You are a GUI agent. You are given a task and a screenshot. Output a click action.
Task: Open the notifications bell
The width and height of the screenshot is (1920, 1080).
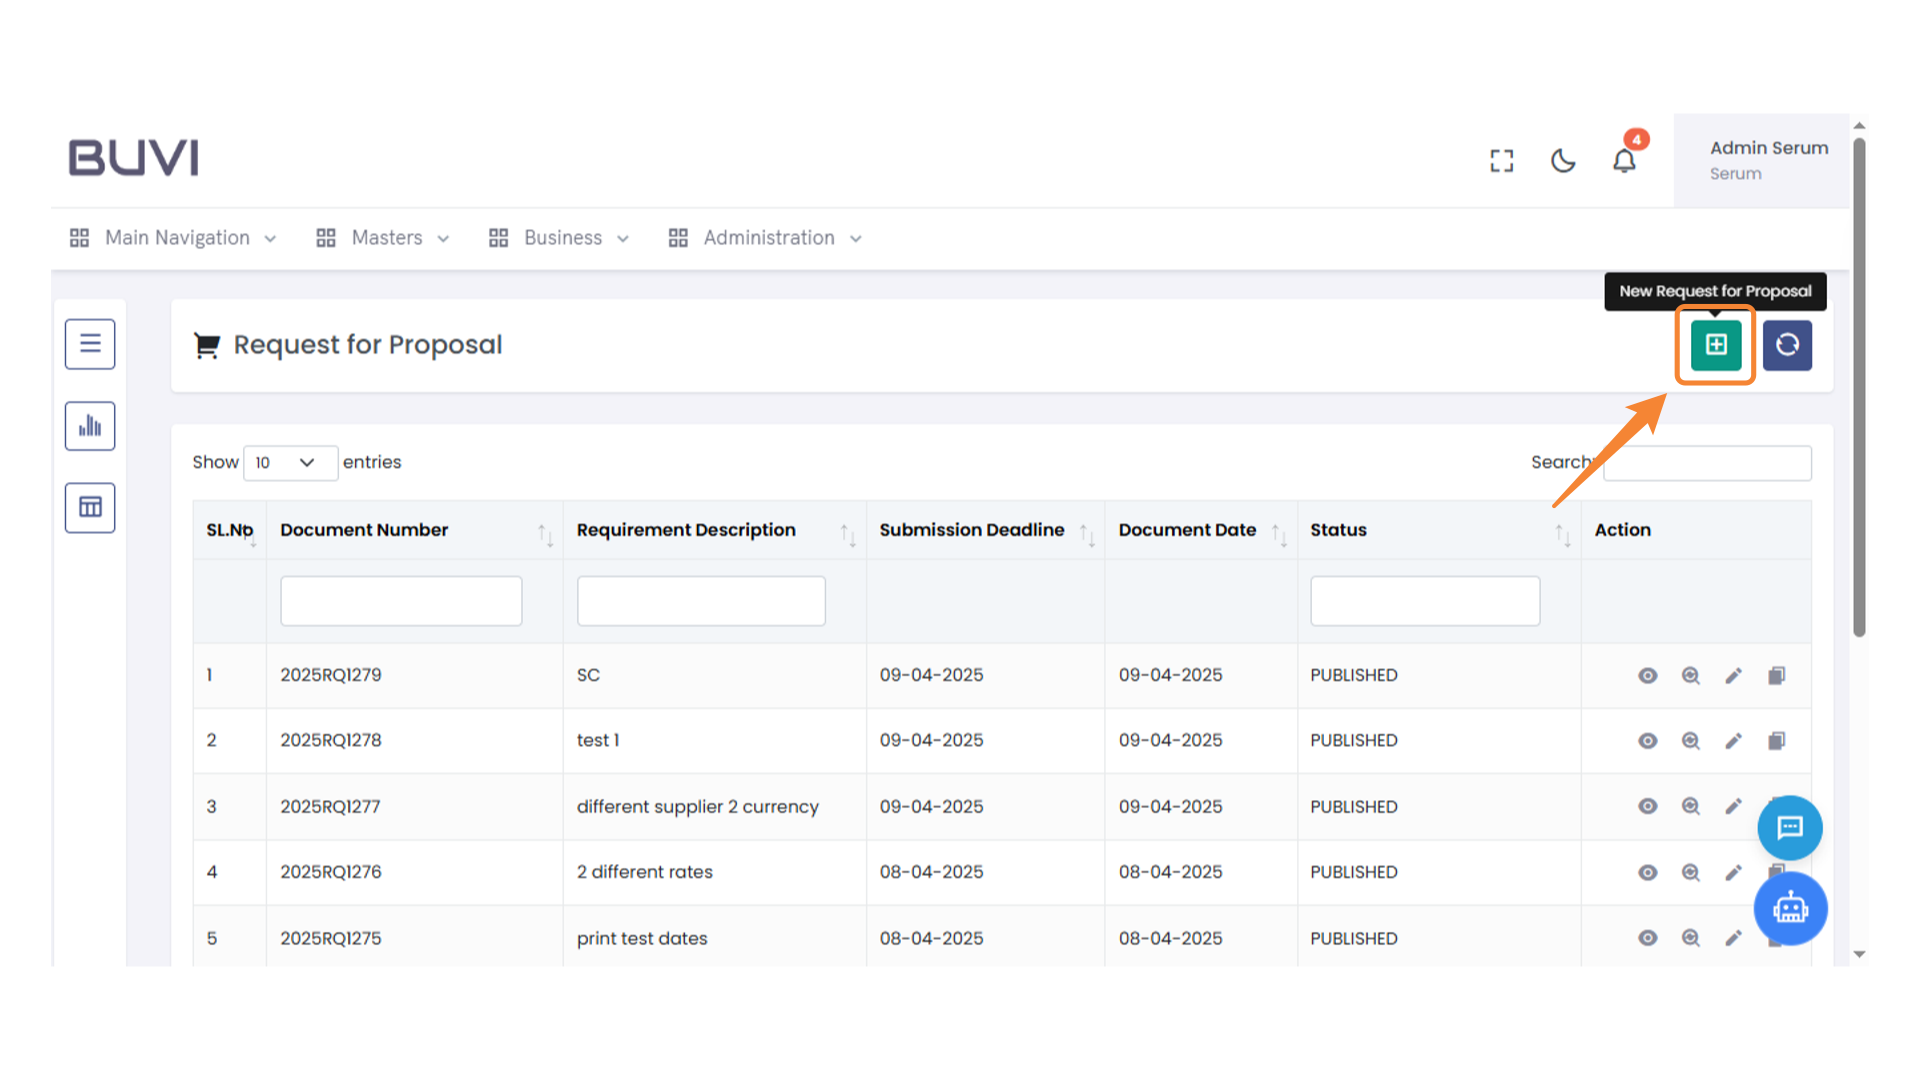coord(1624,161)
